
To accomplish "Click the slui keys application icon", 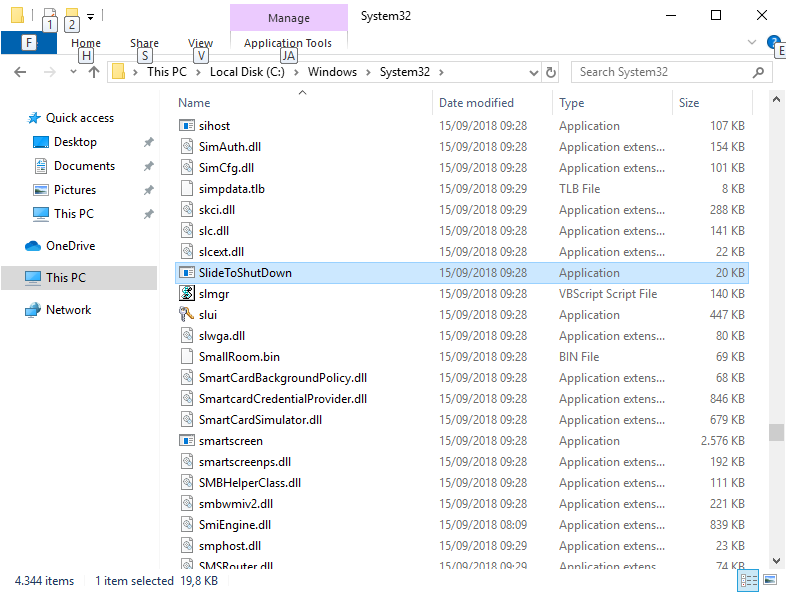I will click(186, 314).
